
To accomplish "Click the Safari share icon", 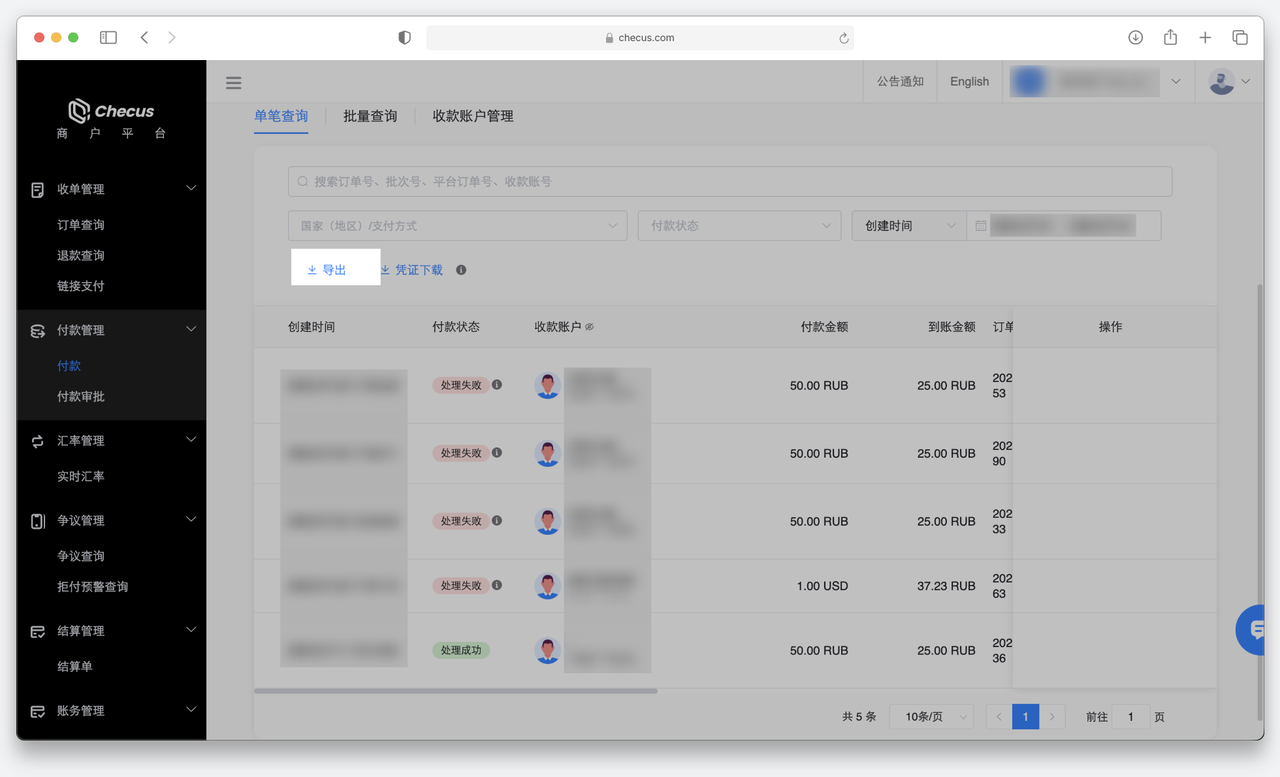I will coord(1170,38).
